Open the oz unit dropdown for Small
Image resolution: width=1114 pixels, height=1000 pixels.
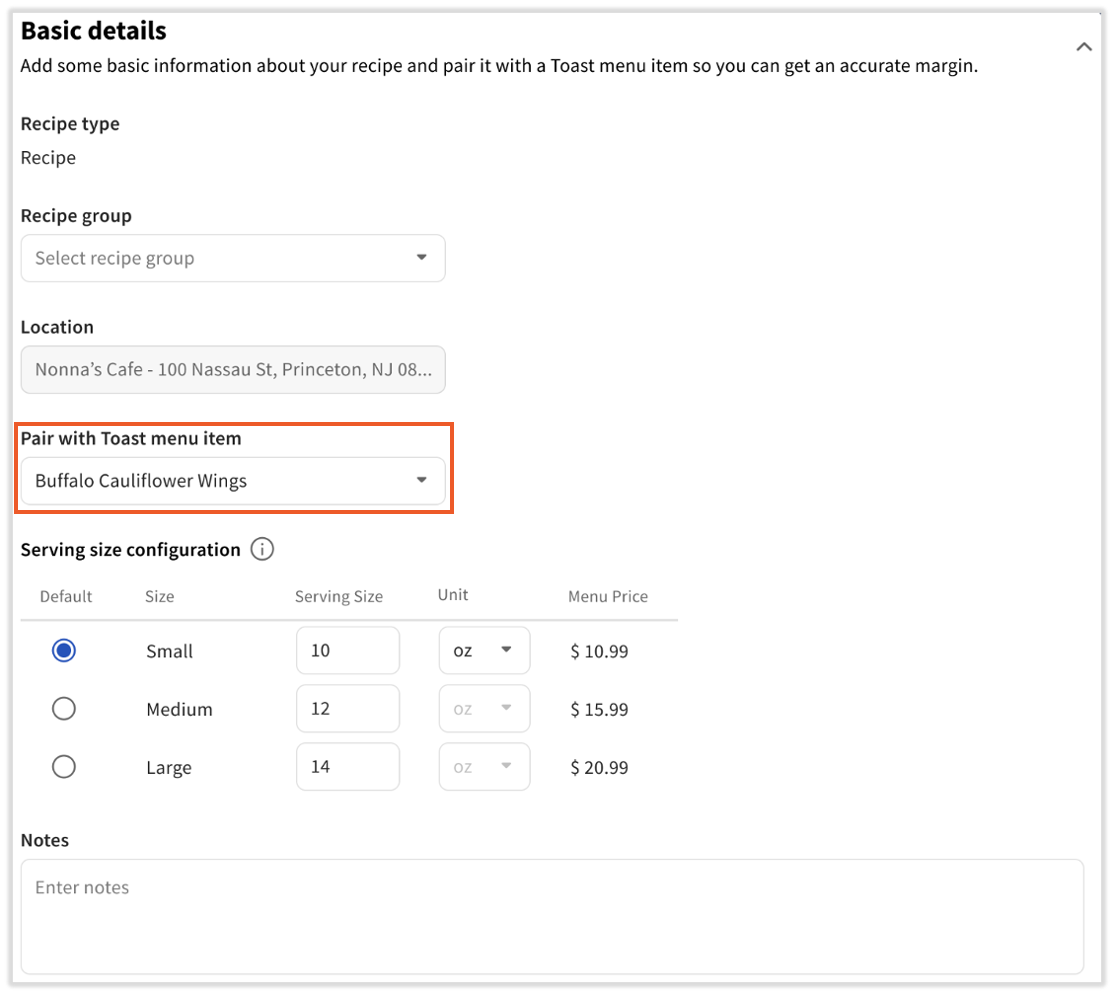tap(484, 651)
